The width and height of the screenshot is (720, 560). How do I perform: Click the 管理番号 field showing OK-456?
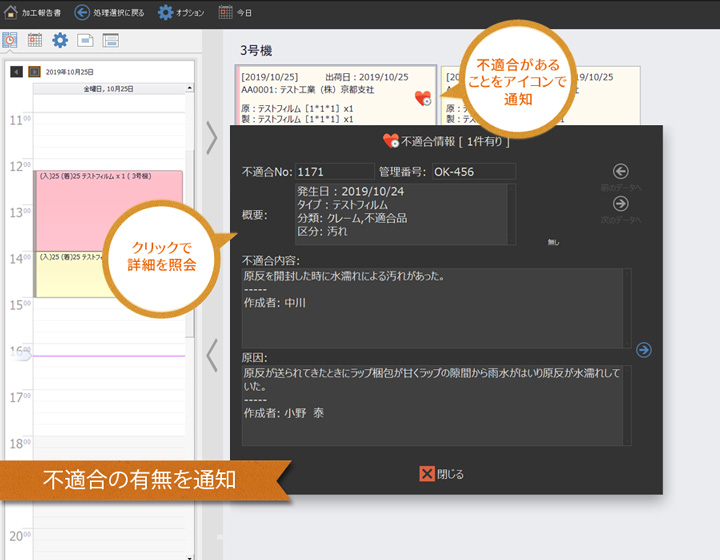tap(473, 172)
